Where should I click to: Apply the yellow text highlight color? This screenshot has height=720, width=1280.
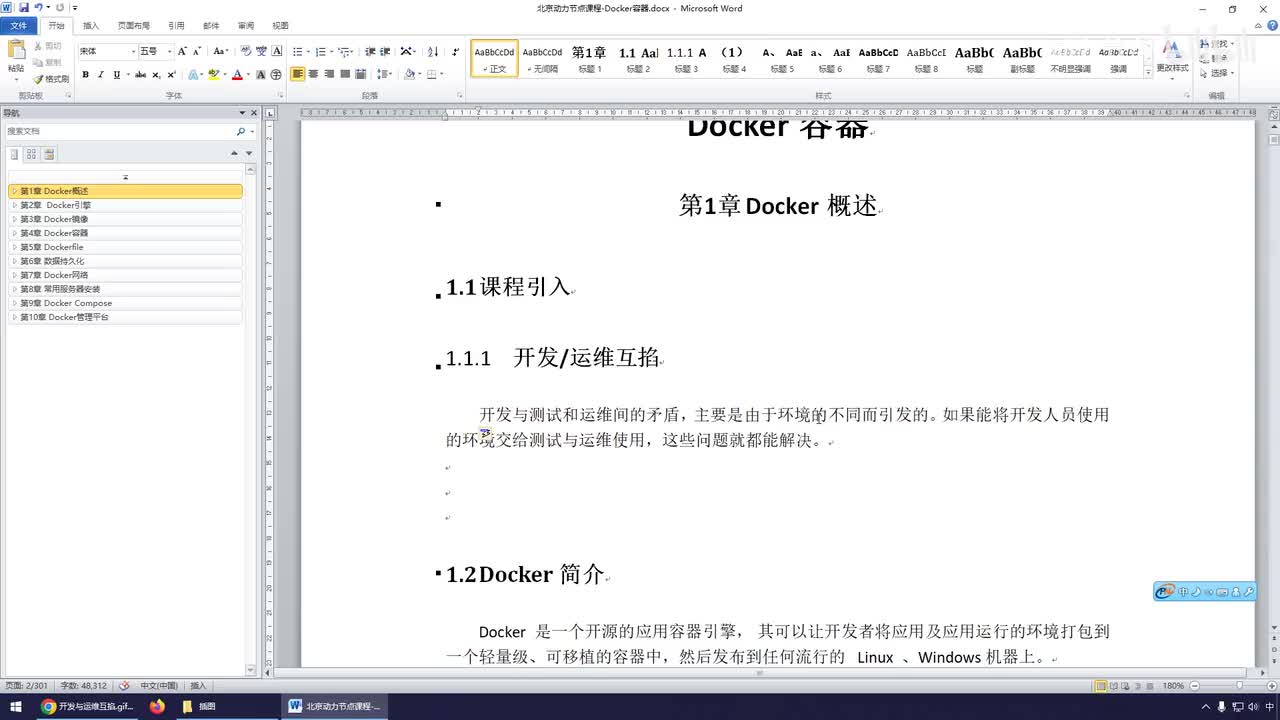tap(213, 74)
